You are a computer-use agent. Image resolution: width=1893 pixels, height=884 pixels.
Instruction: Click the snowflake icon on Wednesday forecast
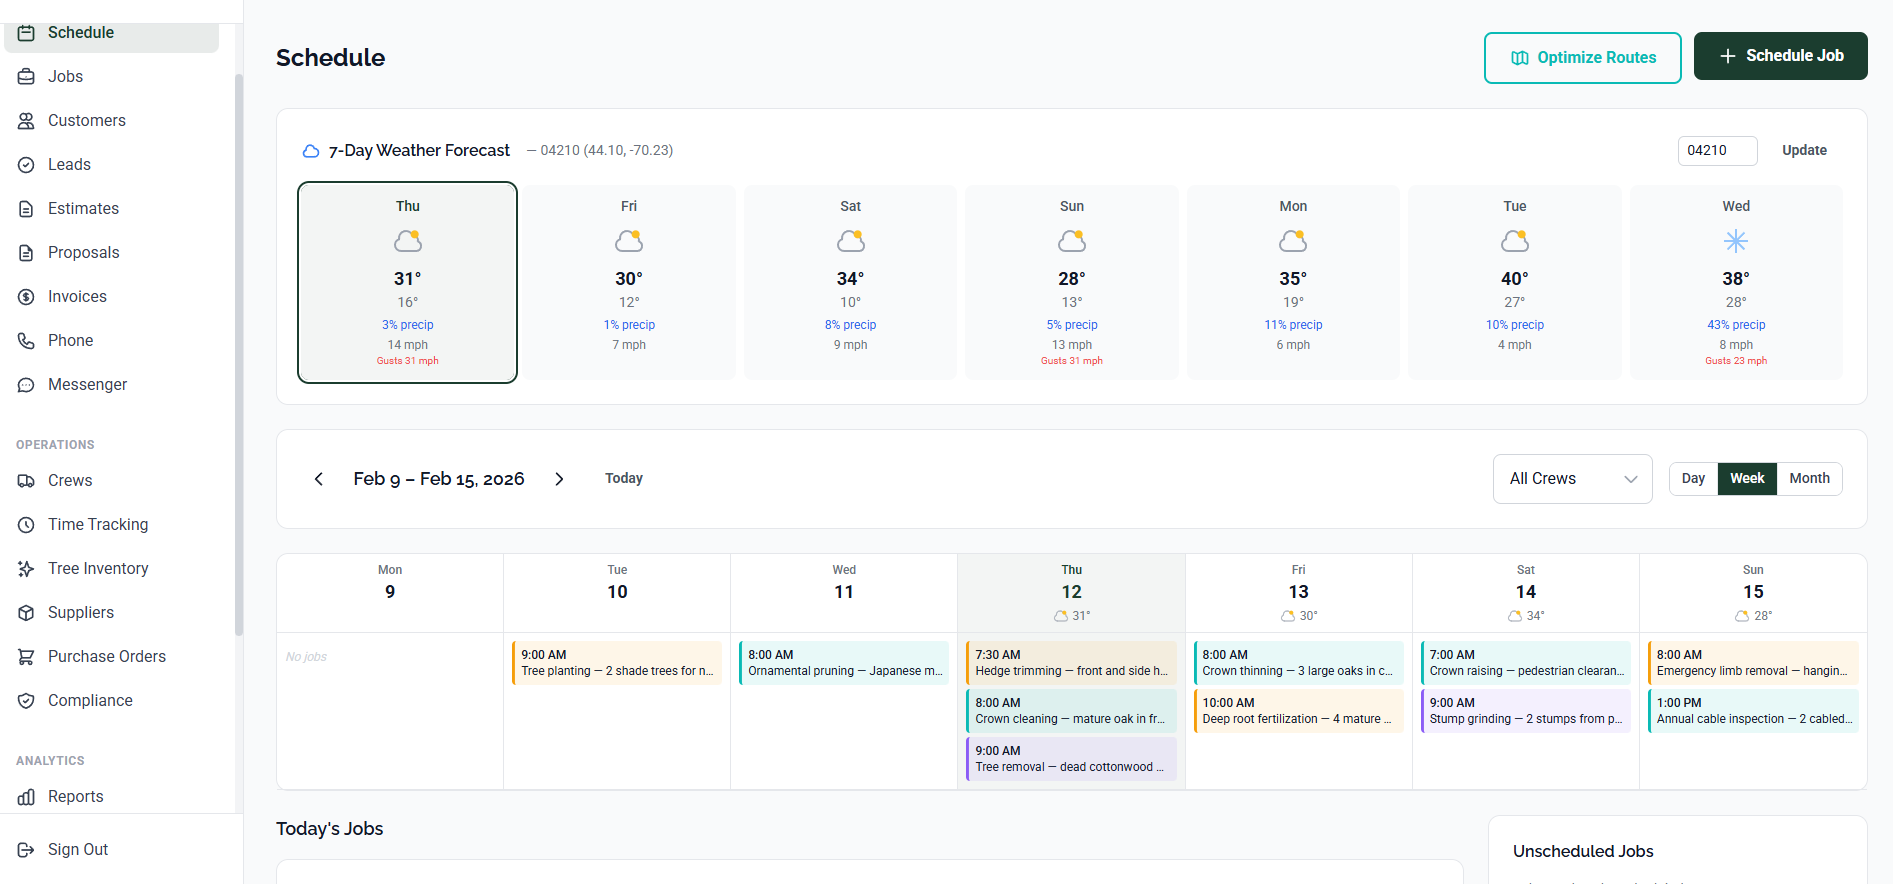pos(1736,241)
